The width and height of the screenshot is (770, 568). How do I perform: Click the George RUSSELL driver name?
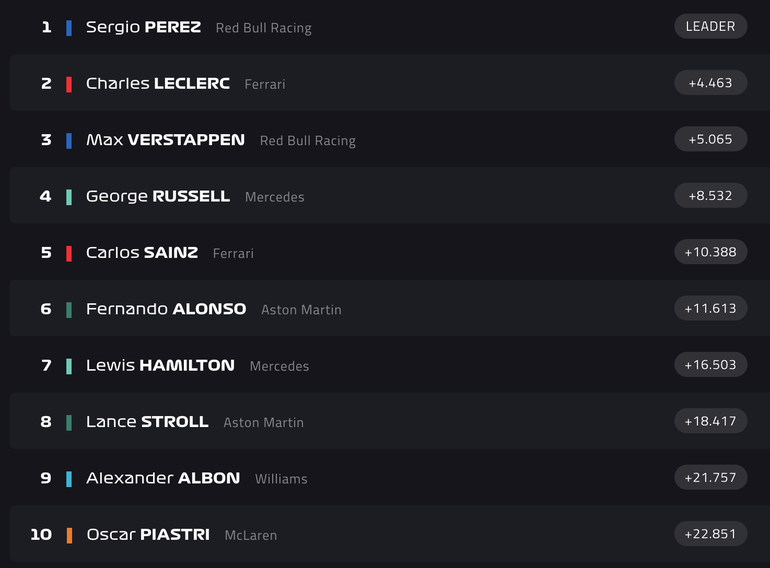pos(158,196)
